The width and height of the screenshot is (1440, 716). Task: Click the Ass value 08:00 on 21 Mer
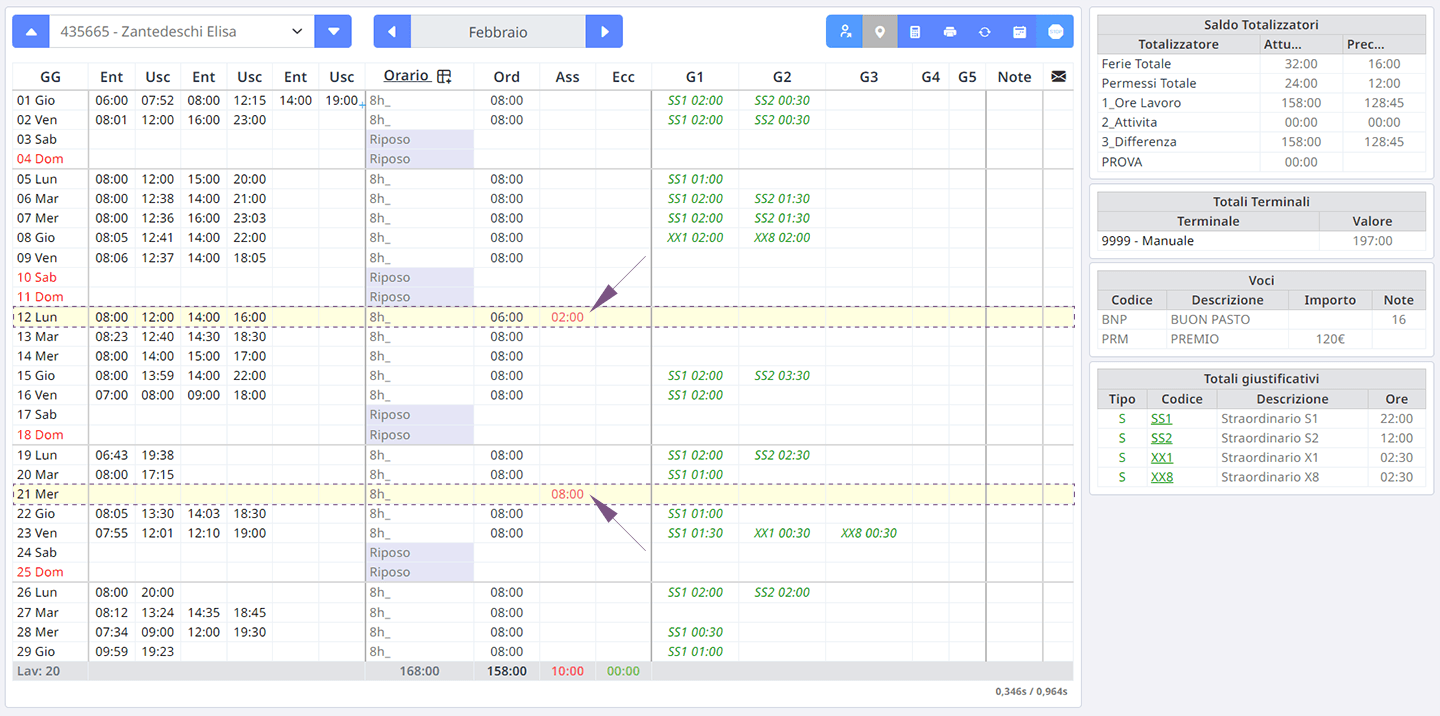pyautogui.click(x=567, y=494)
